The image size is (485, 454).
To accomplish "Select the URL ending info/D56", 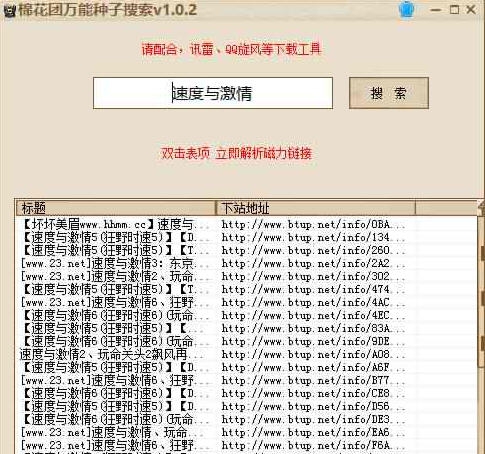I will 313,406.
